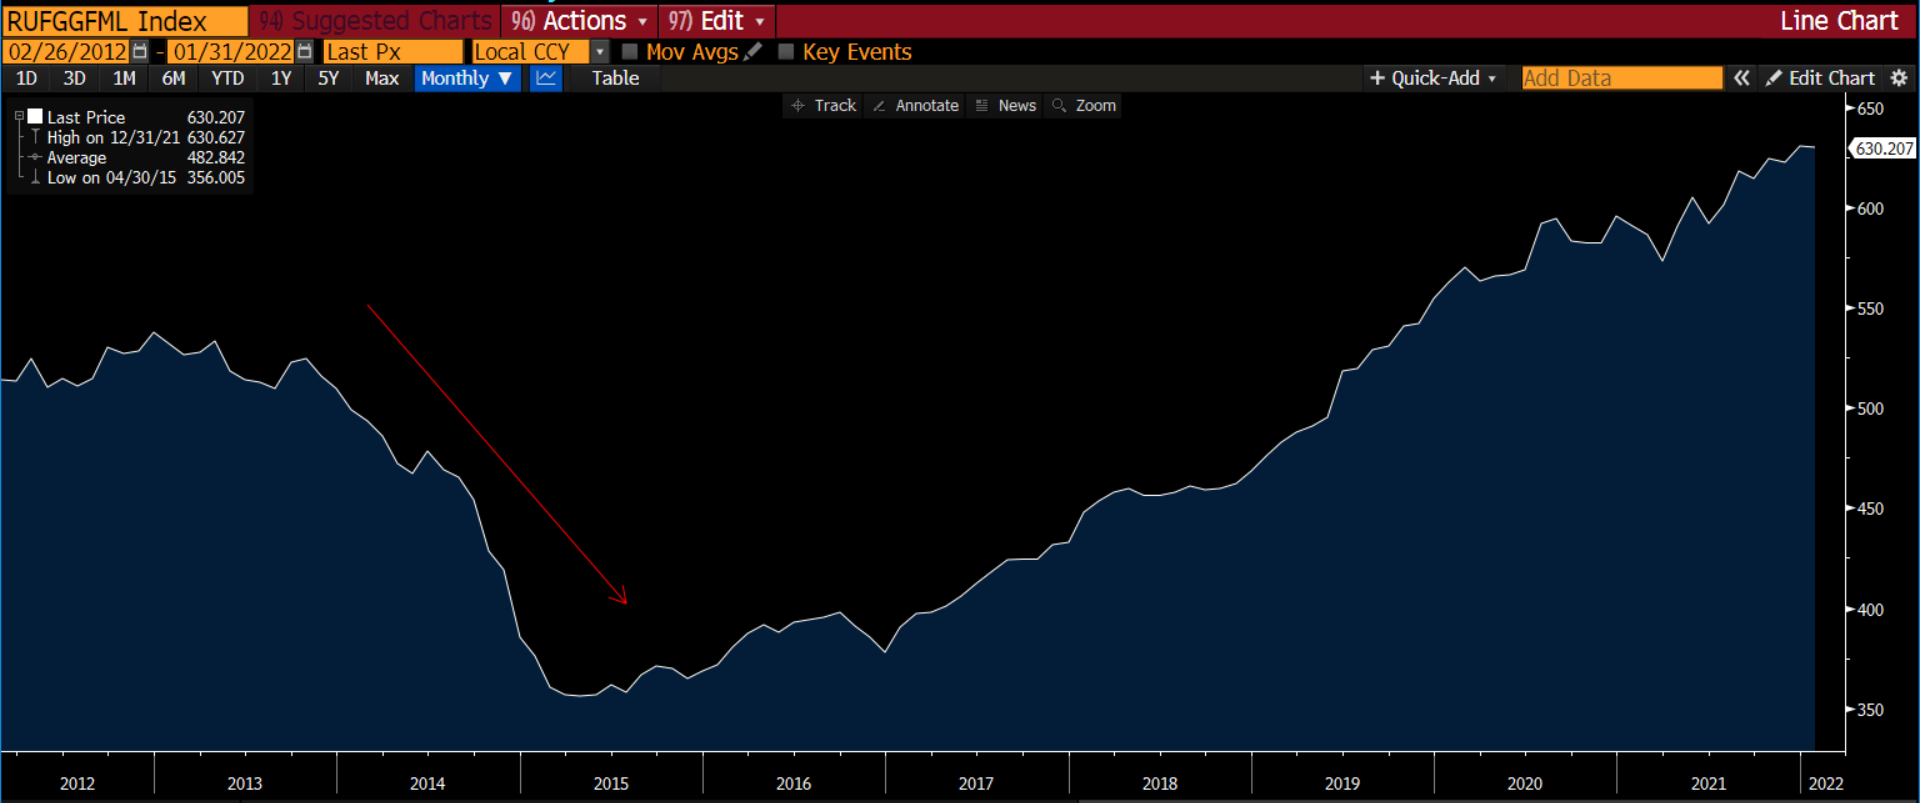Click the 2017 x-axis year label
Screen dimensions: 1920x803
click(976, 783)
